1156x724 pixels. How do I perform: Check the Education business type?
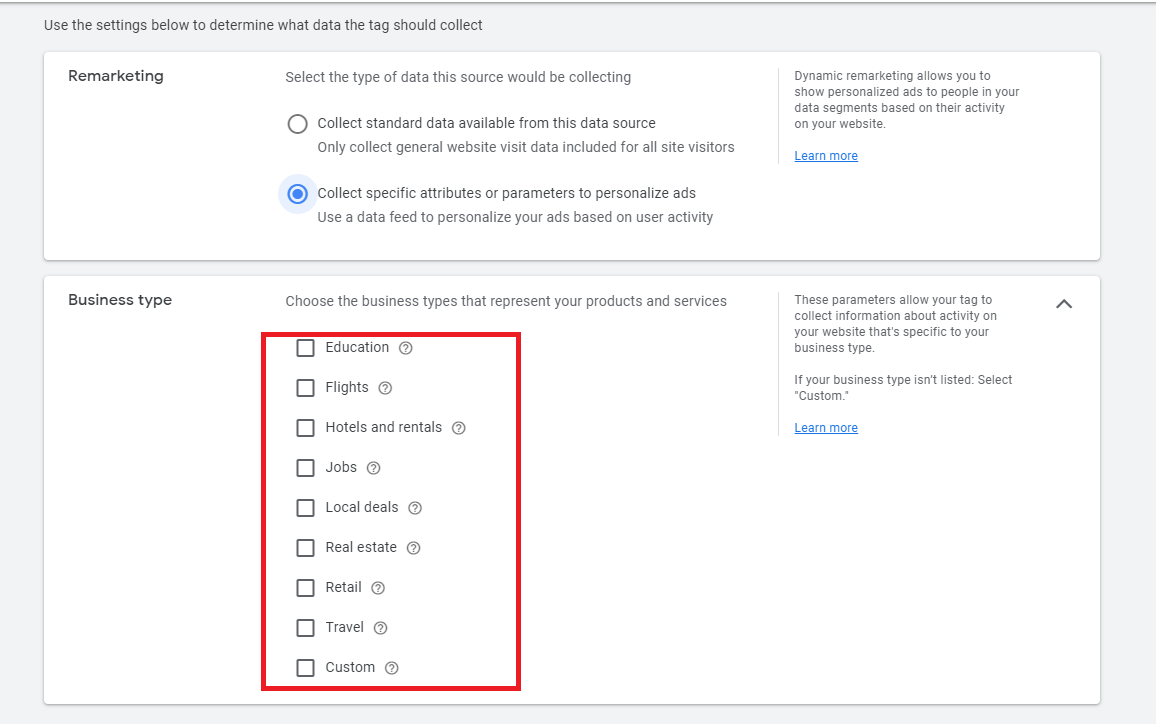coord(305,348)
